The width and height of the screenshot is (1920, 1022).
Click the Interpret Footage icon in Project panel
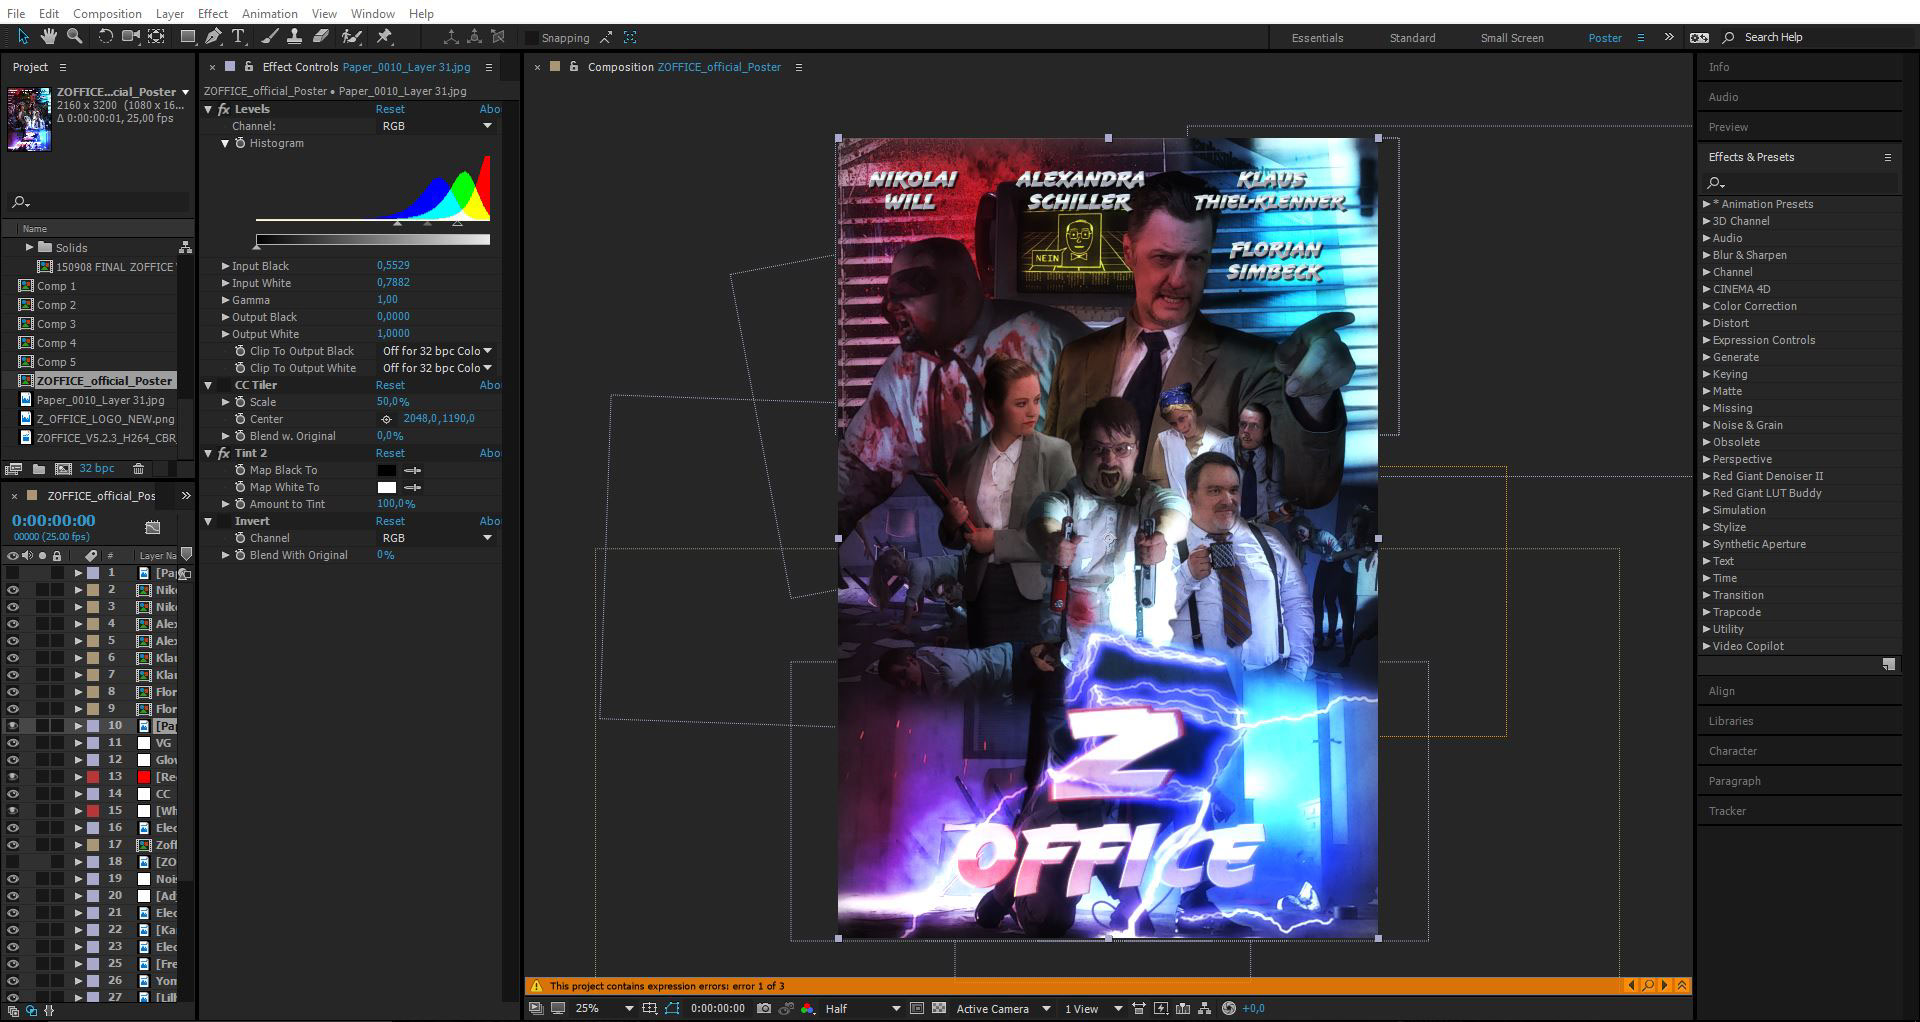[x=14, y=468]
